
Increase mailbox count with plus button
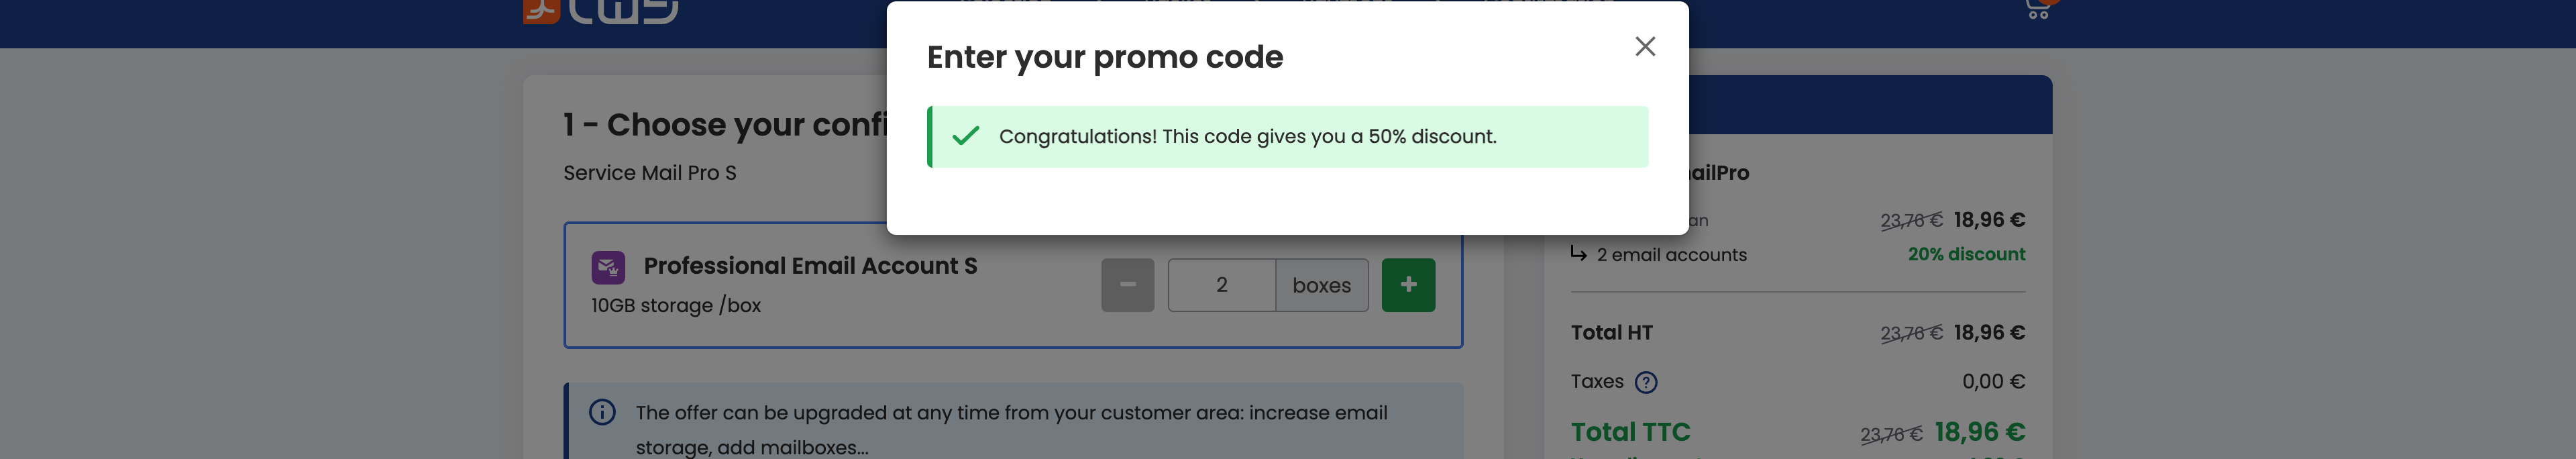pyautogui.click(x=1407, y=285)
